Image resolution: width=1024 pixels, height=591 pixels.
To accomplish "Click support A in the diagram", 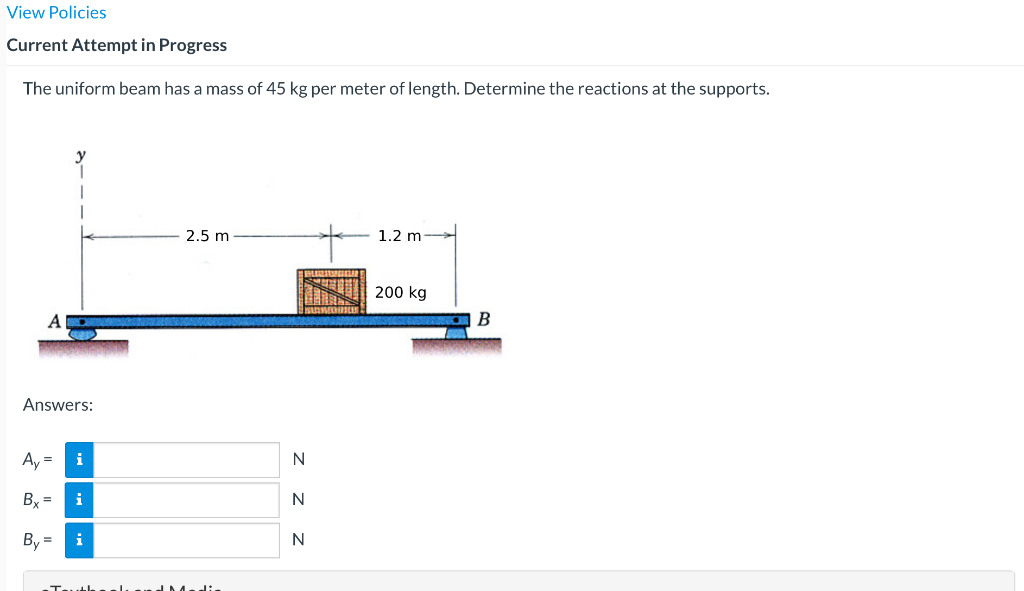I will [82, 330].
